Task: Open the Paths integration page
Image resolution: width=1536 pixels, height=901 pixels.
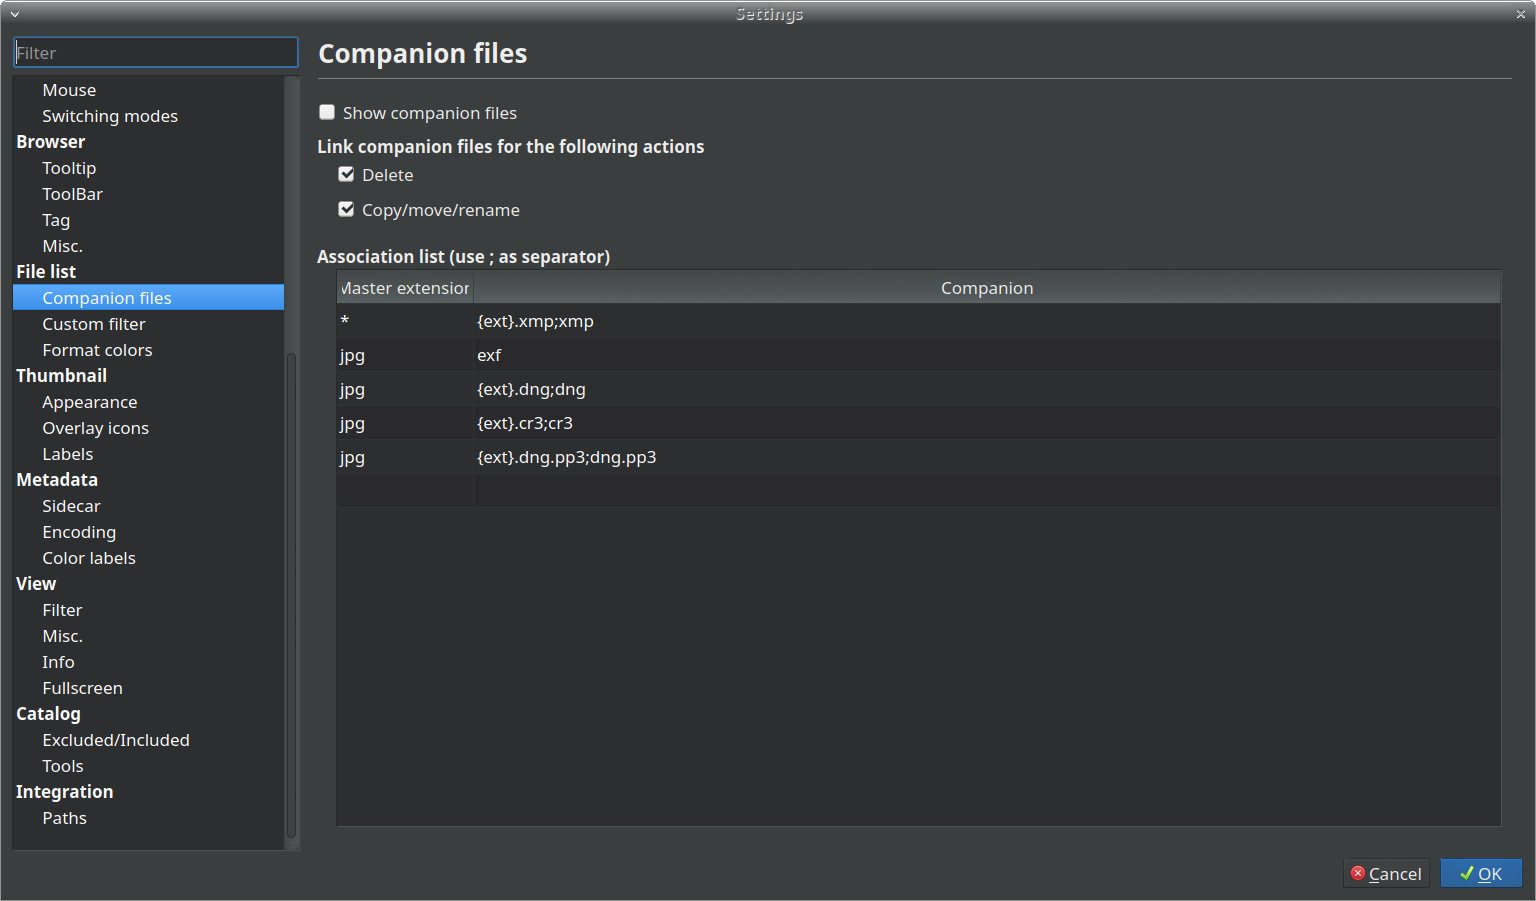Action: (x=64, y=818)
